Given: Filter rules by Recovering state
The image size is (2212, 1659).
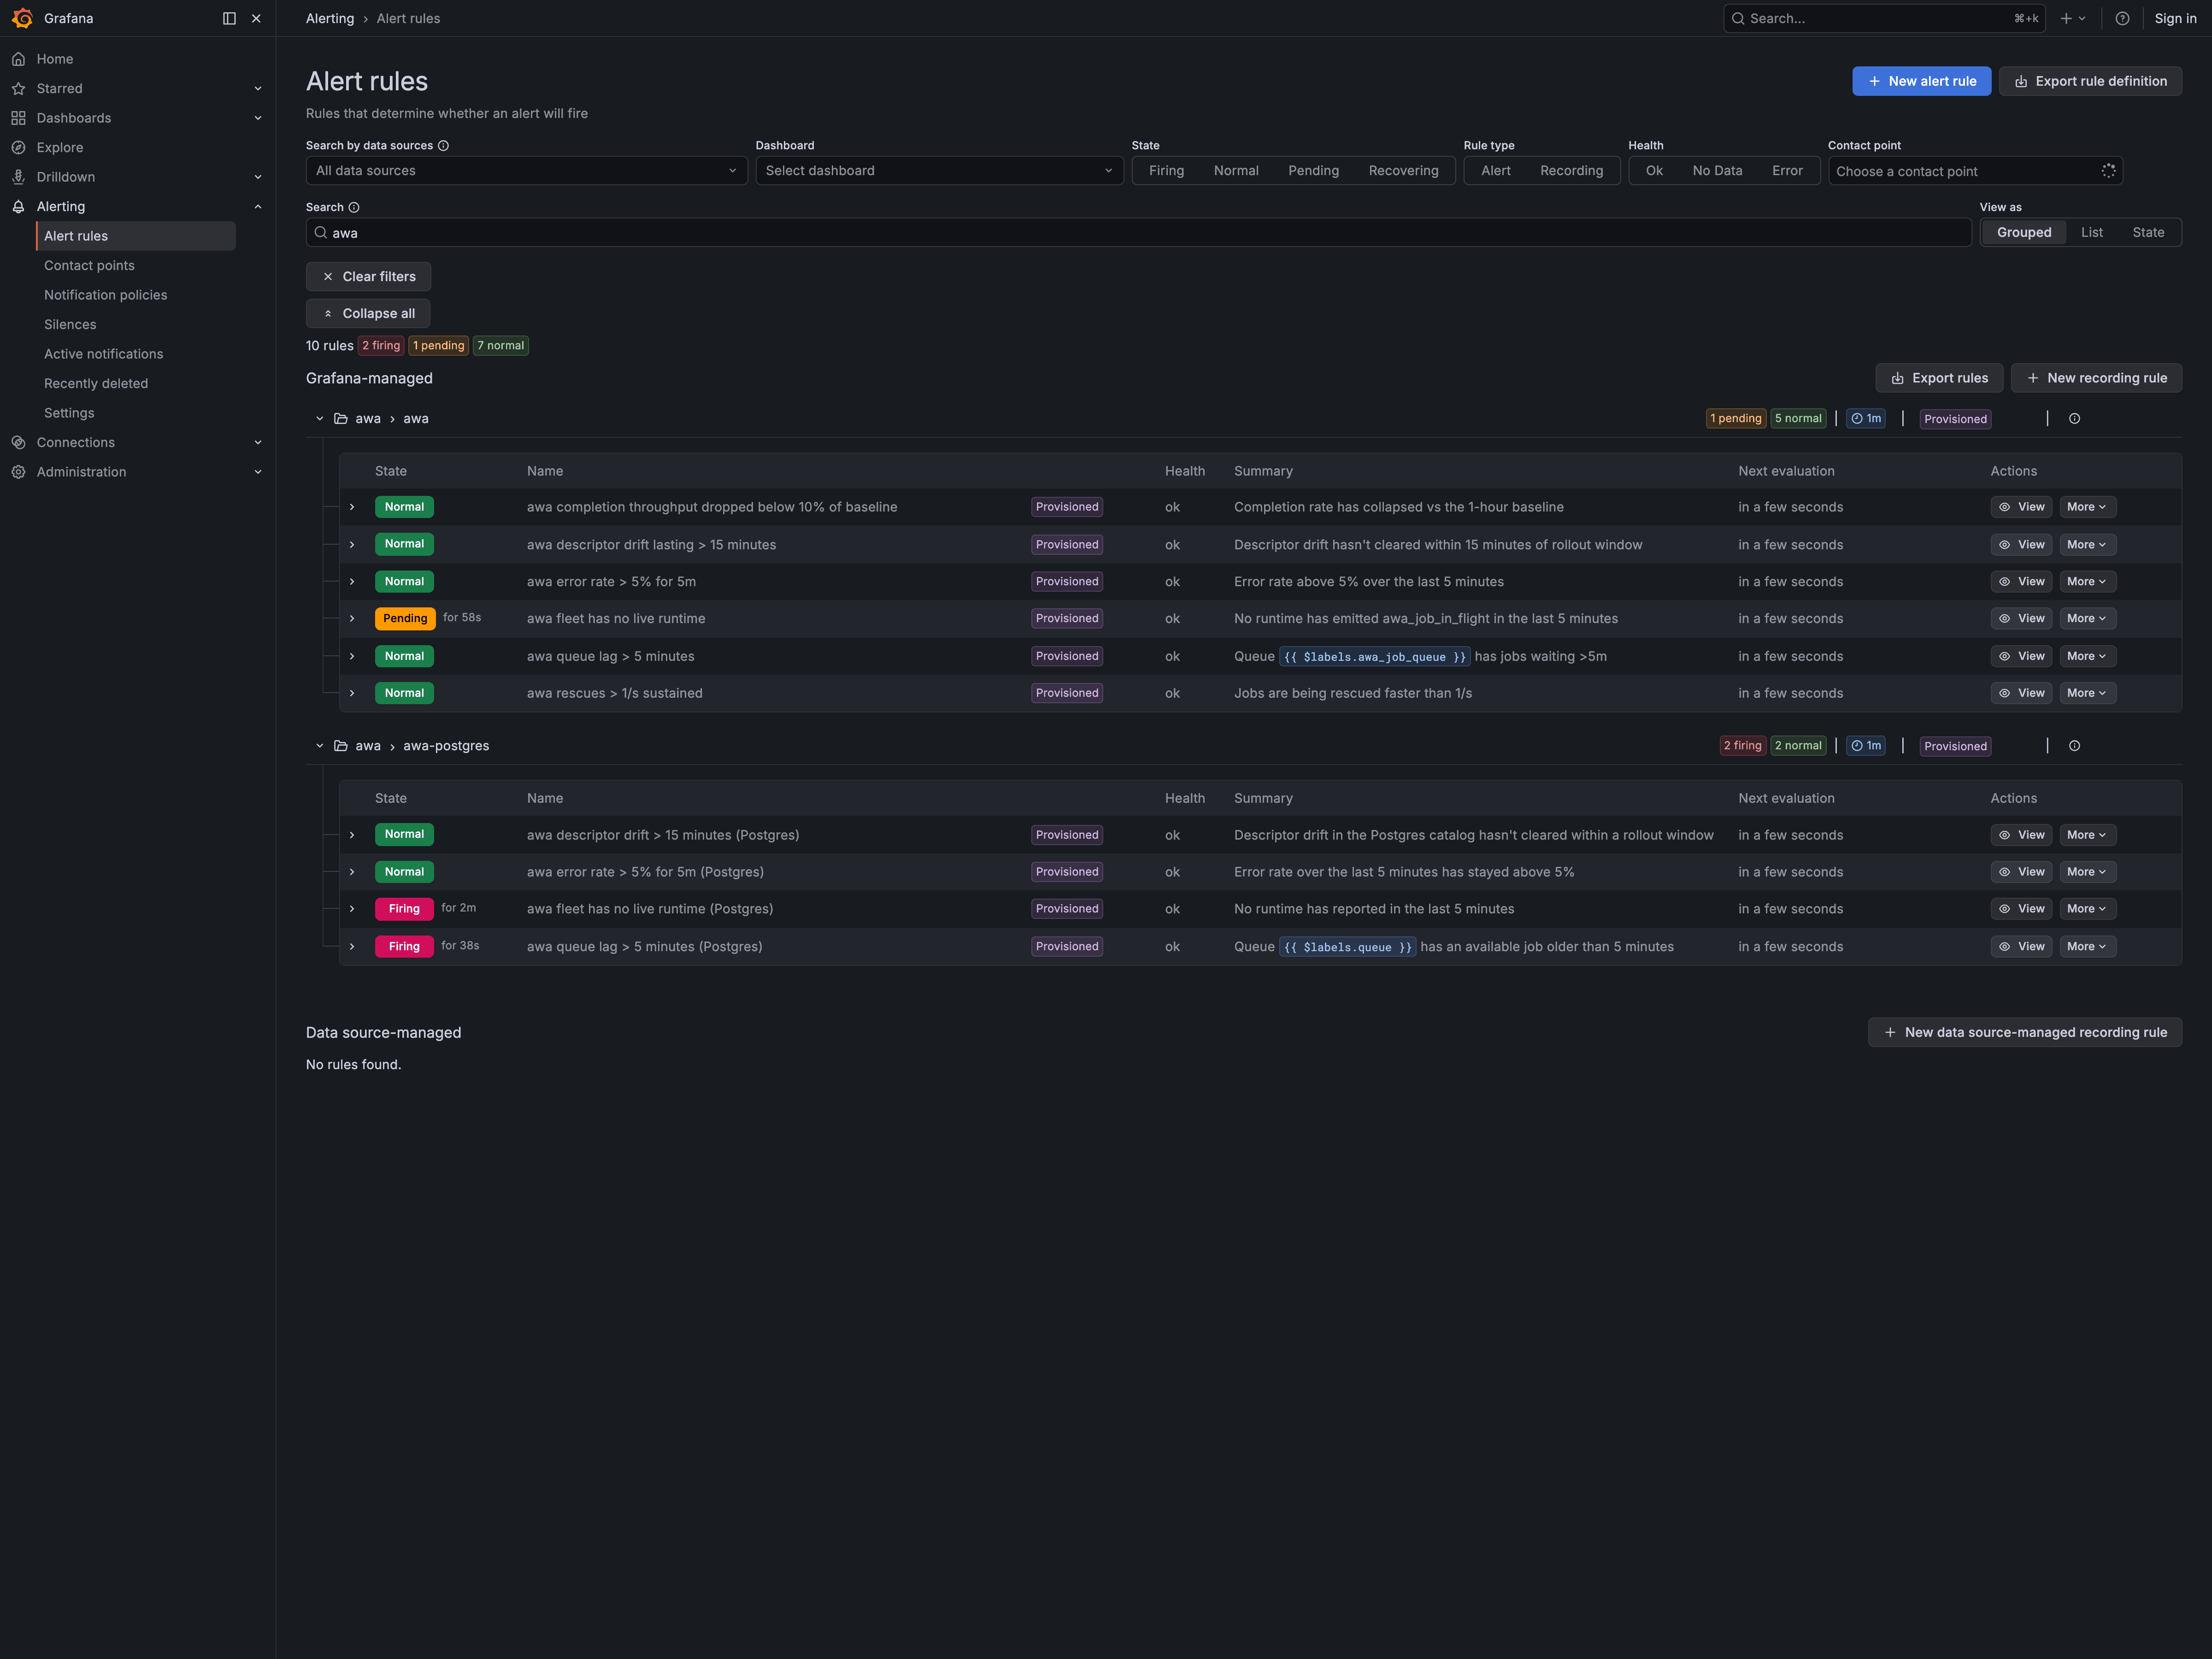Looking at the screenshot, I should 1403,171.
